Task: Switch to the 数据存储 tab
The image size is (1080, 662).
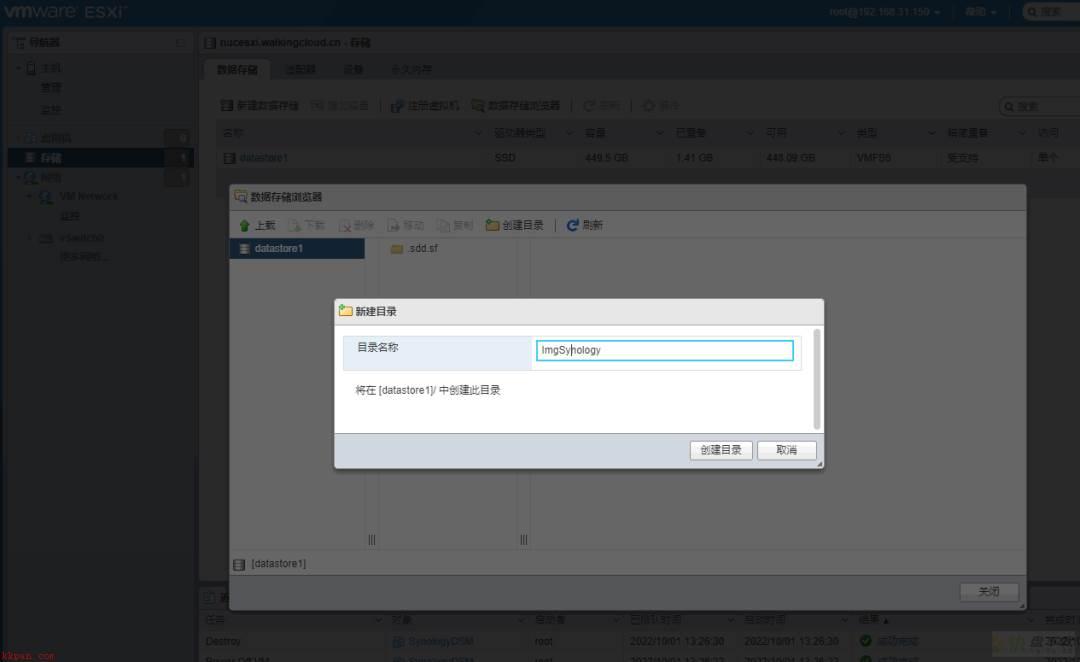Action: point(237,70)
